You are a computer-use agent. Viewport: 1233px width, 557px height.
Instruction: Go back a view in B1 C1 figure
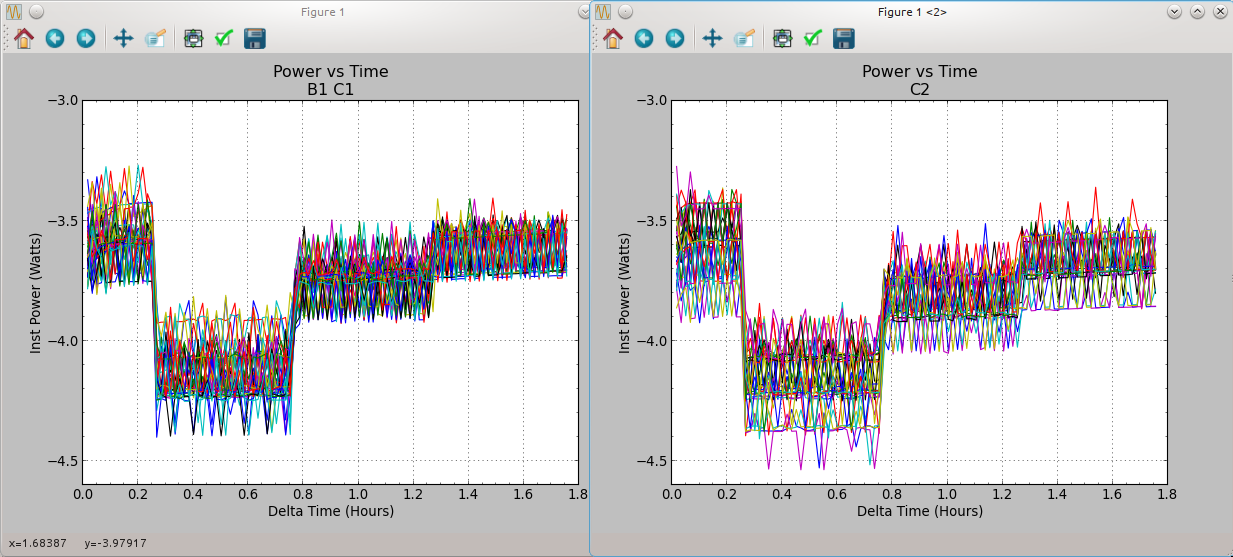click(55, 39)
